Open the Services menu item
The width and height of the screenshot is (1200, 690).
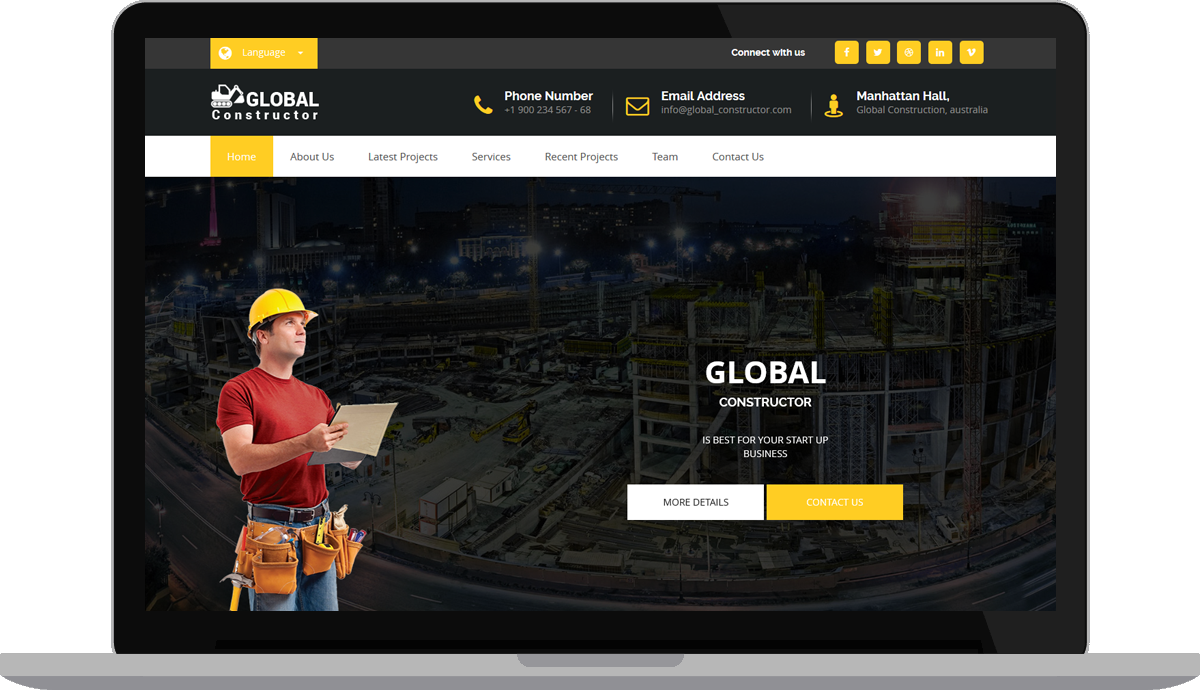click(491, 157)
